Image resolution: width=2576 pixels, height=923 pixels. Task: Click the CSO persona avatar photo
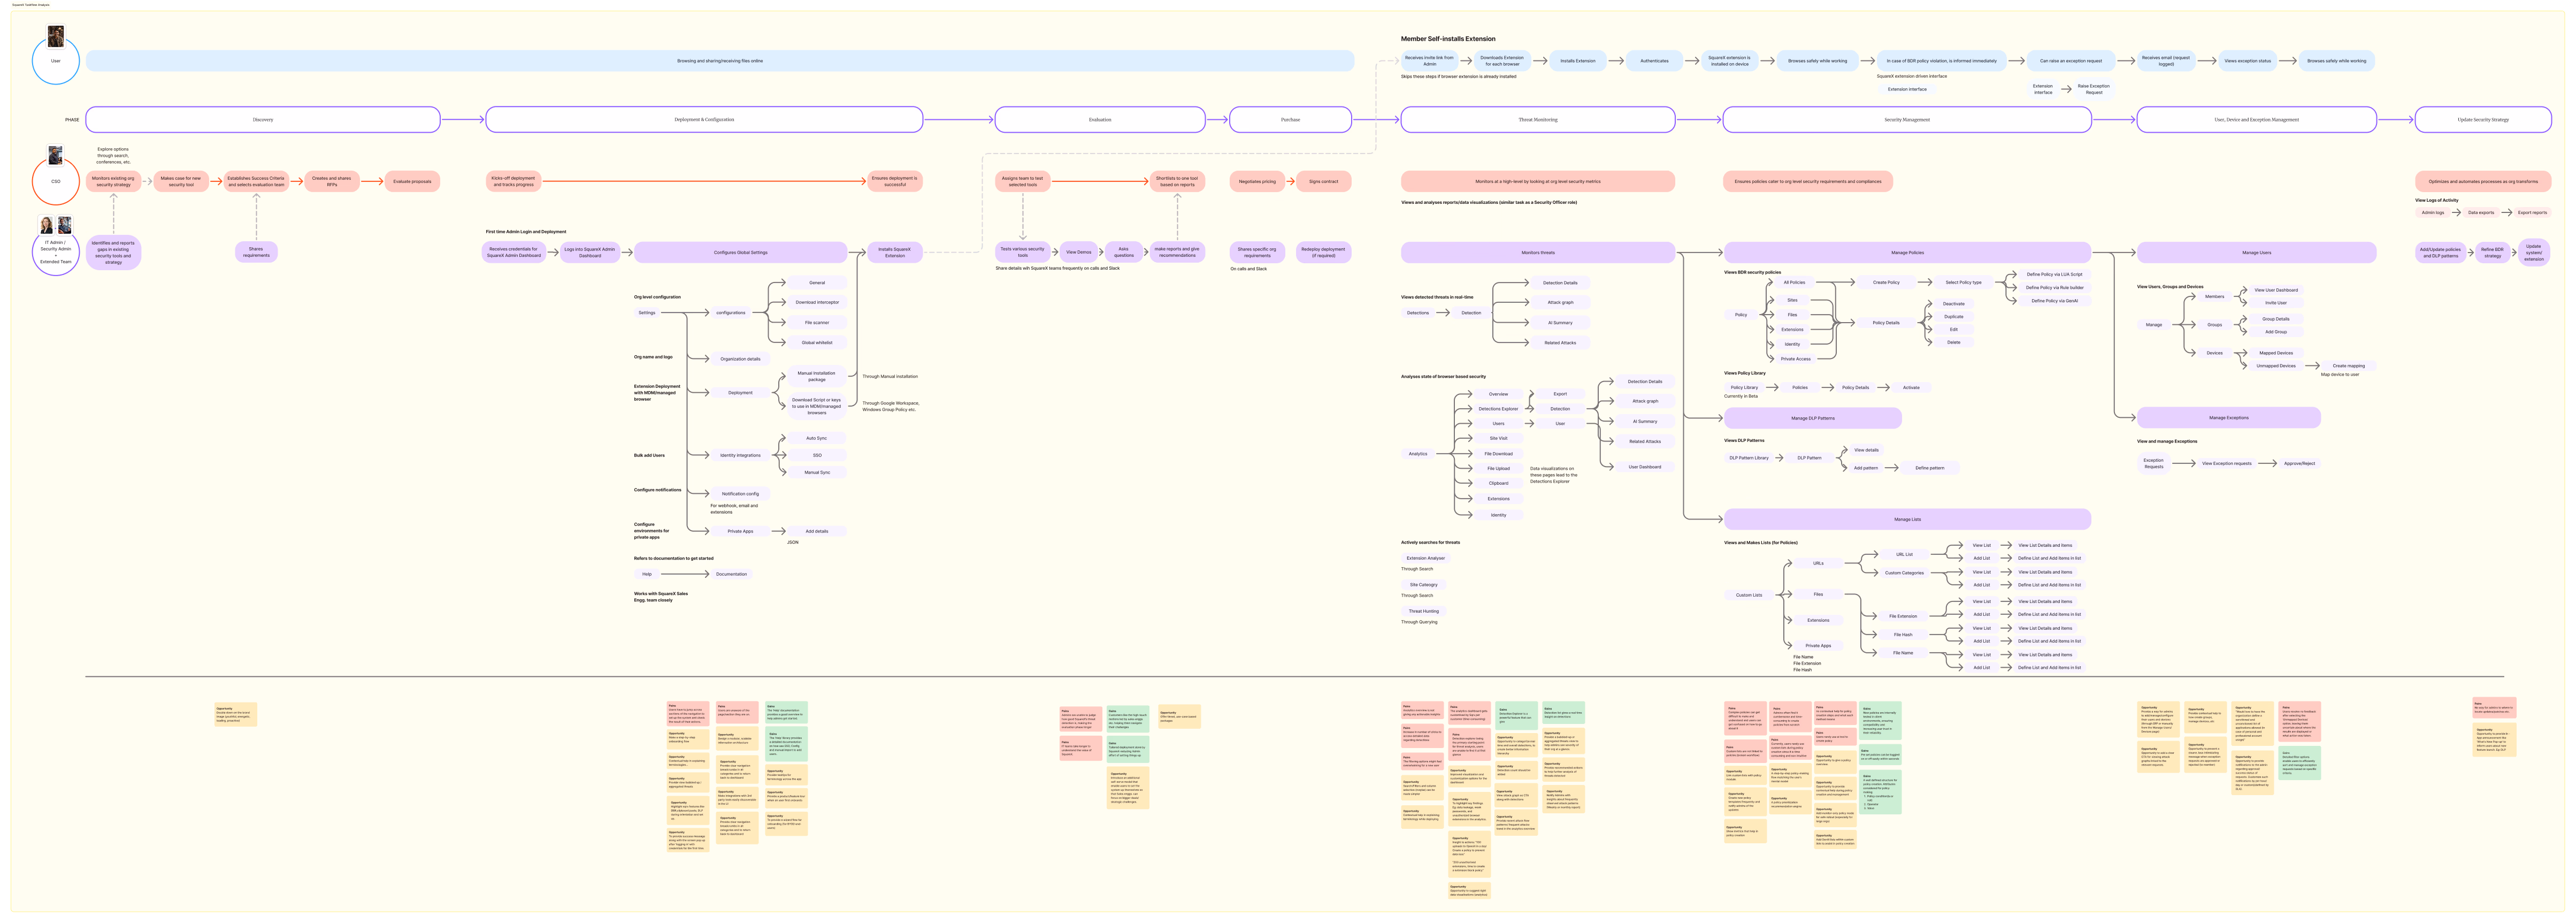click(55, 156)
